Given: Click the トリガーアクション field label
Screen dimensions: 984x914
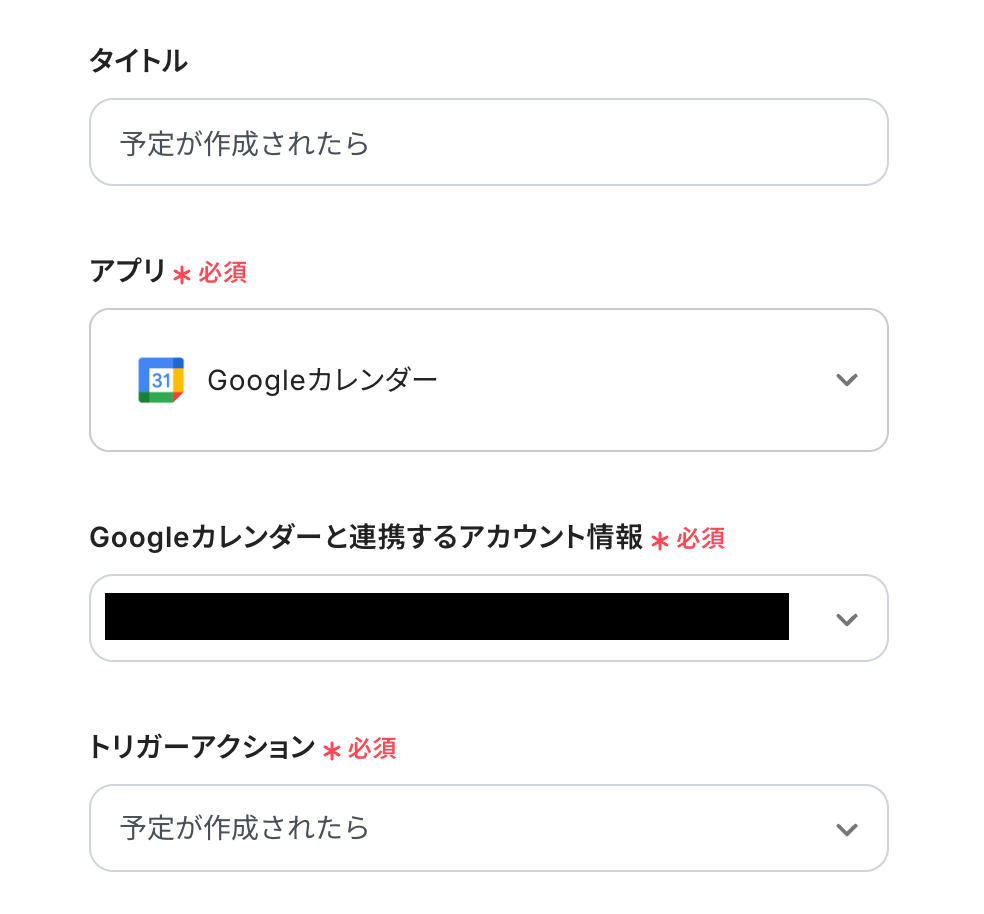Looking at the screenshot, I should click(x=202, y=748).
